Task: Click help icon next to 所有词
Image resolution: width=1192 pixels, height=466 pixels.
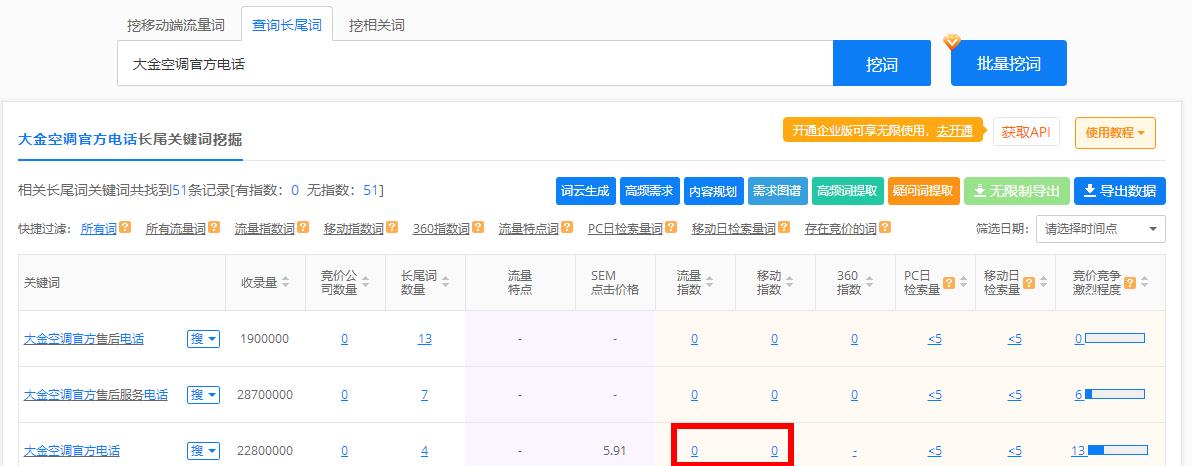Action: pos(125,227)
